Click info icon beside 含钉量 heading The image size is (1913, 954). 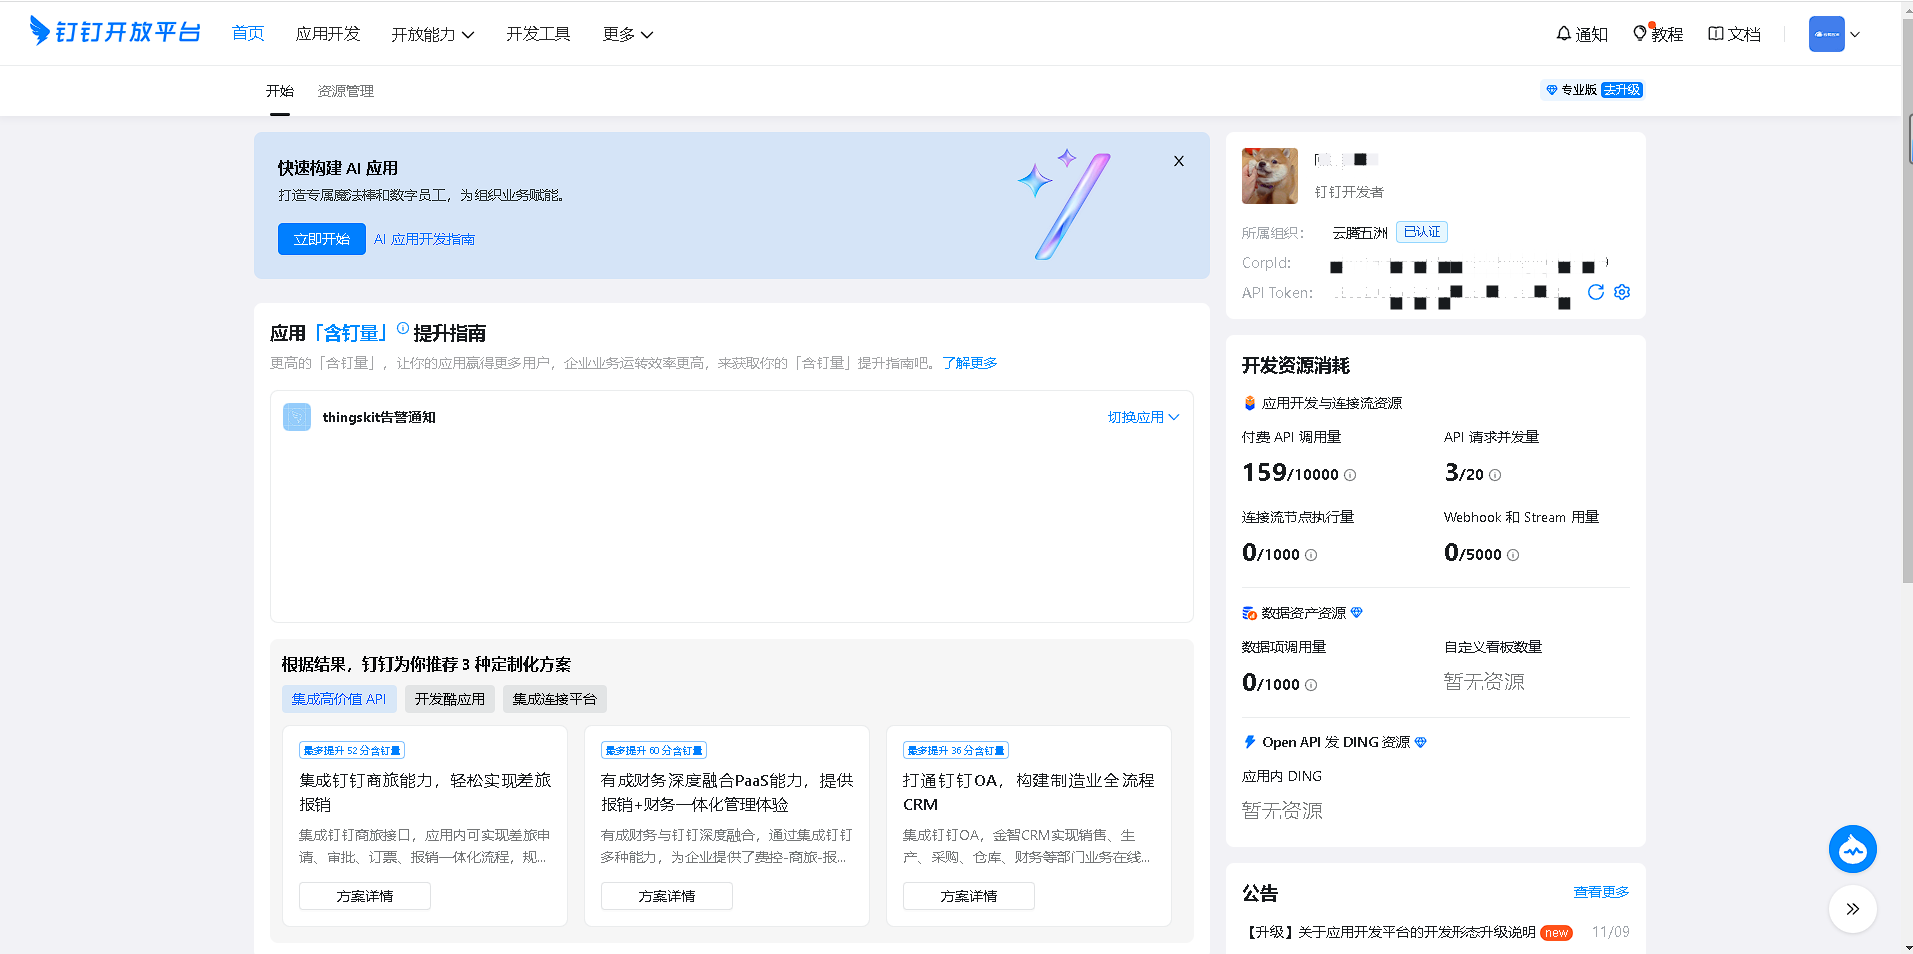coord(402,328)
